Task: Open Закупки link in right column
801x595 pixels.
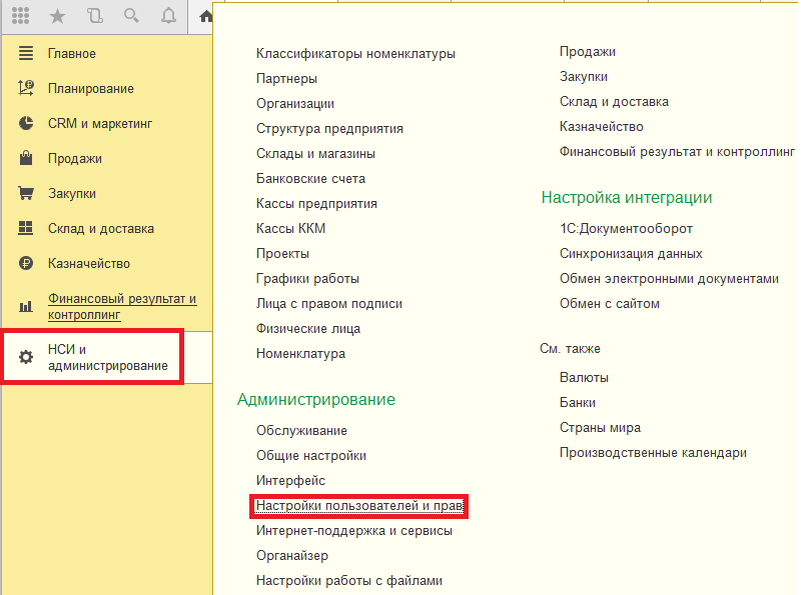Action: coord(583,77)
